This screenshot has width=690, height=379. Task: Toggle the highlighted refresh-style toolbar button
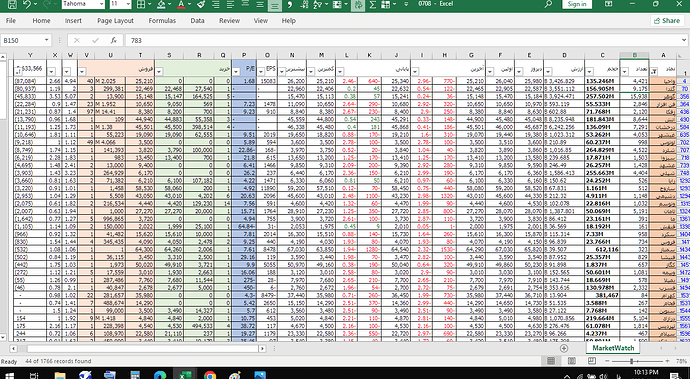coord(358,5)
